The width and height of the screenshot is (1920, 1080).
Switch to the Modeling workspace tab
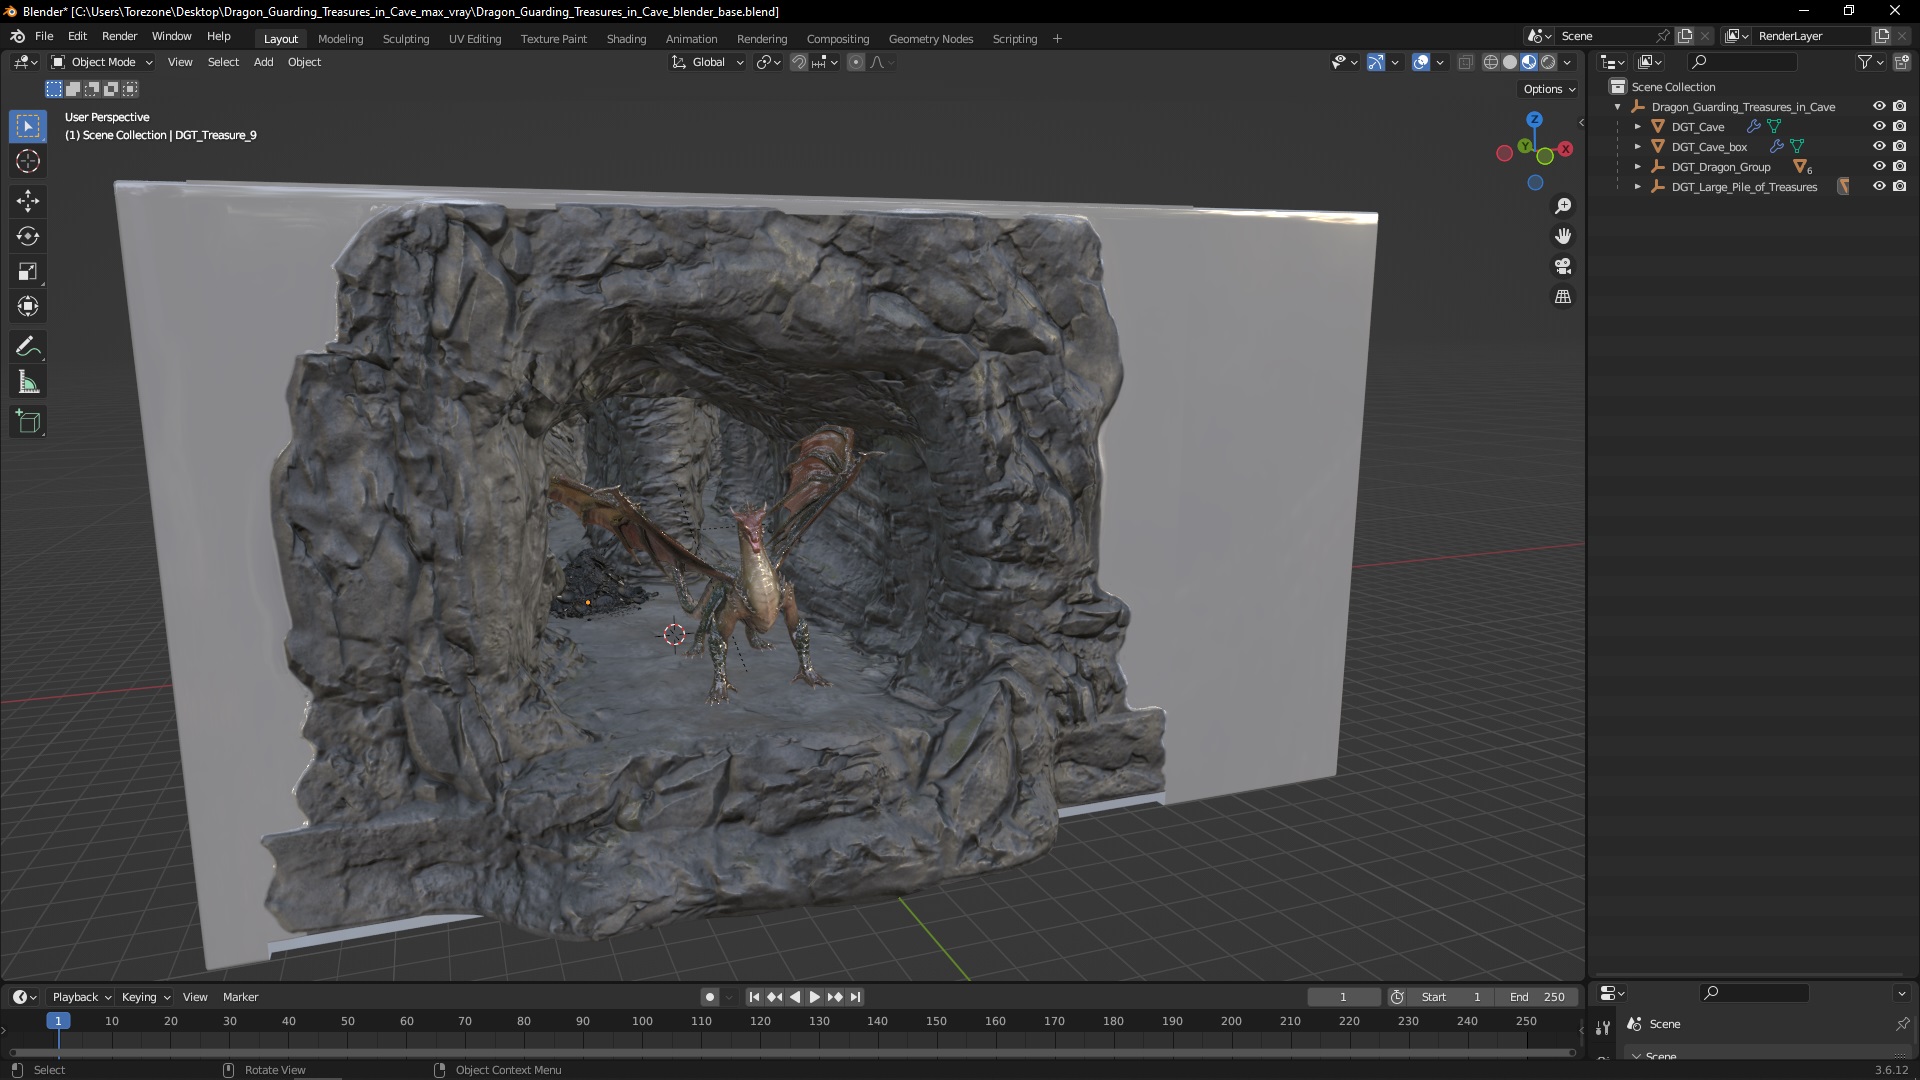click(340, 39)
